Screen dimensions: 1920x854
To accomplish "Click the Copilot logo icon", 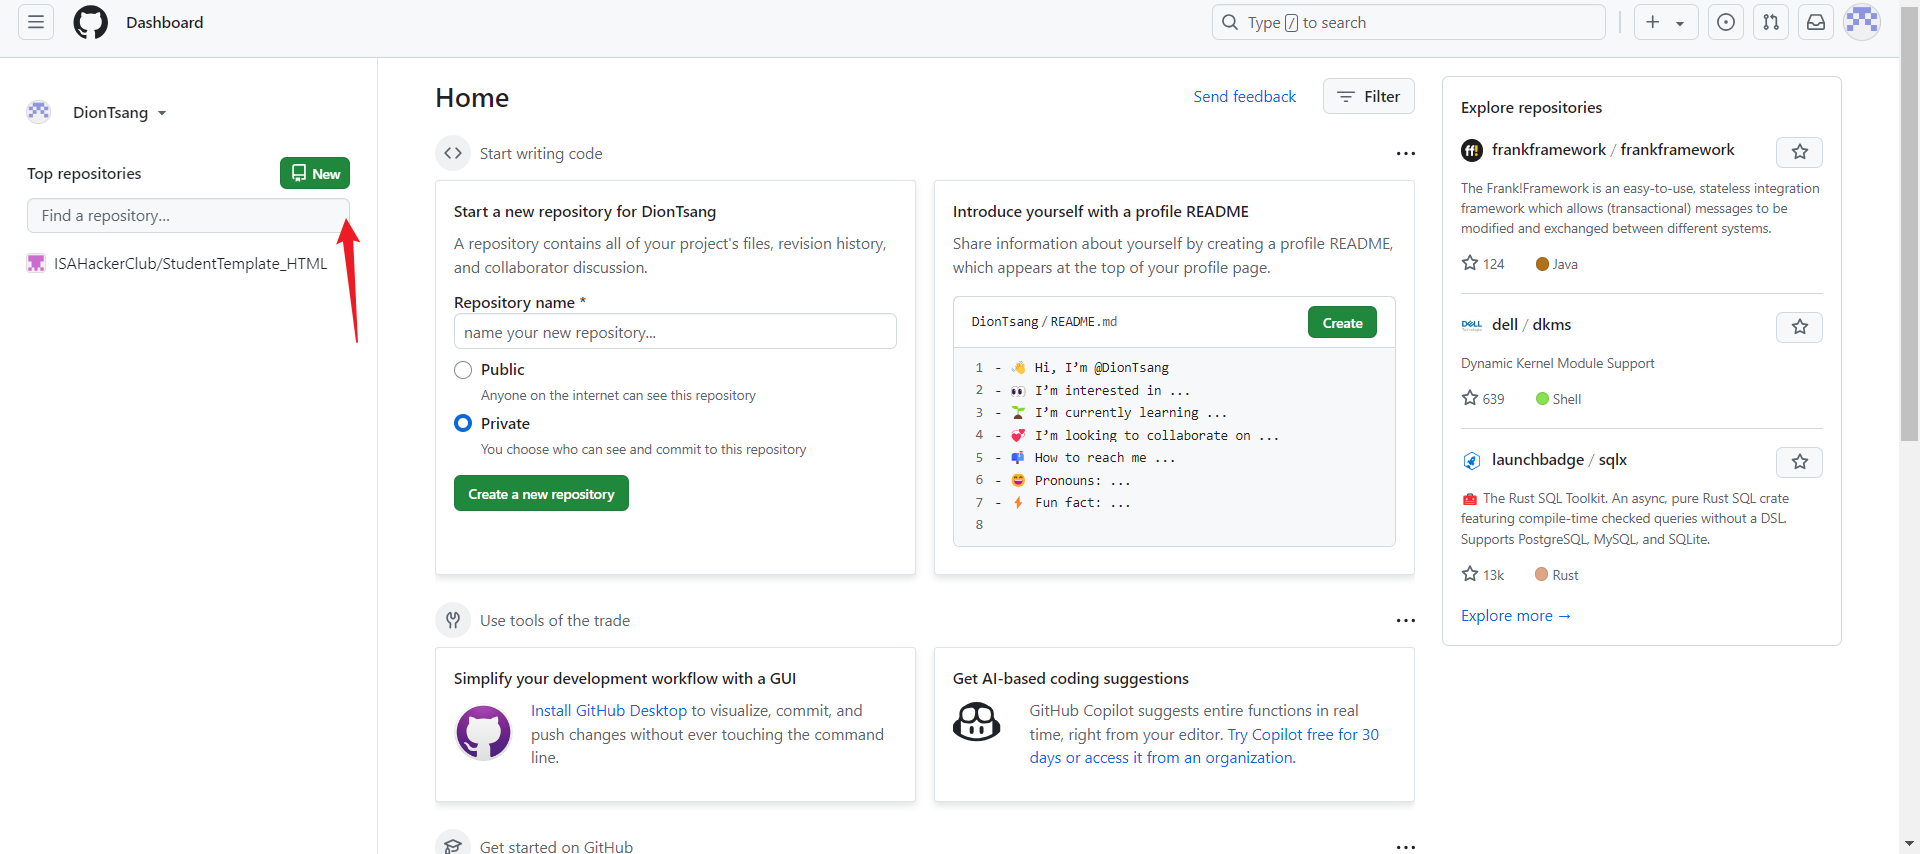I will [x=977, y=721].
